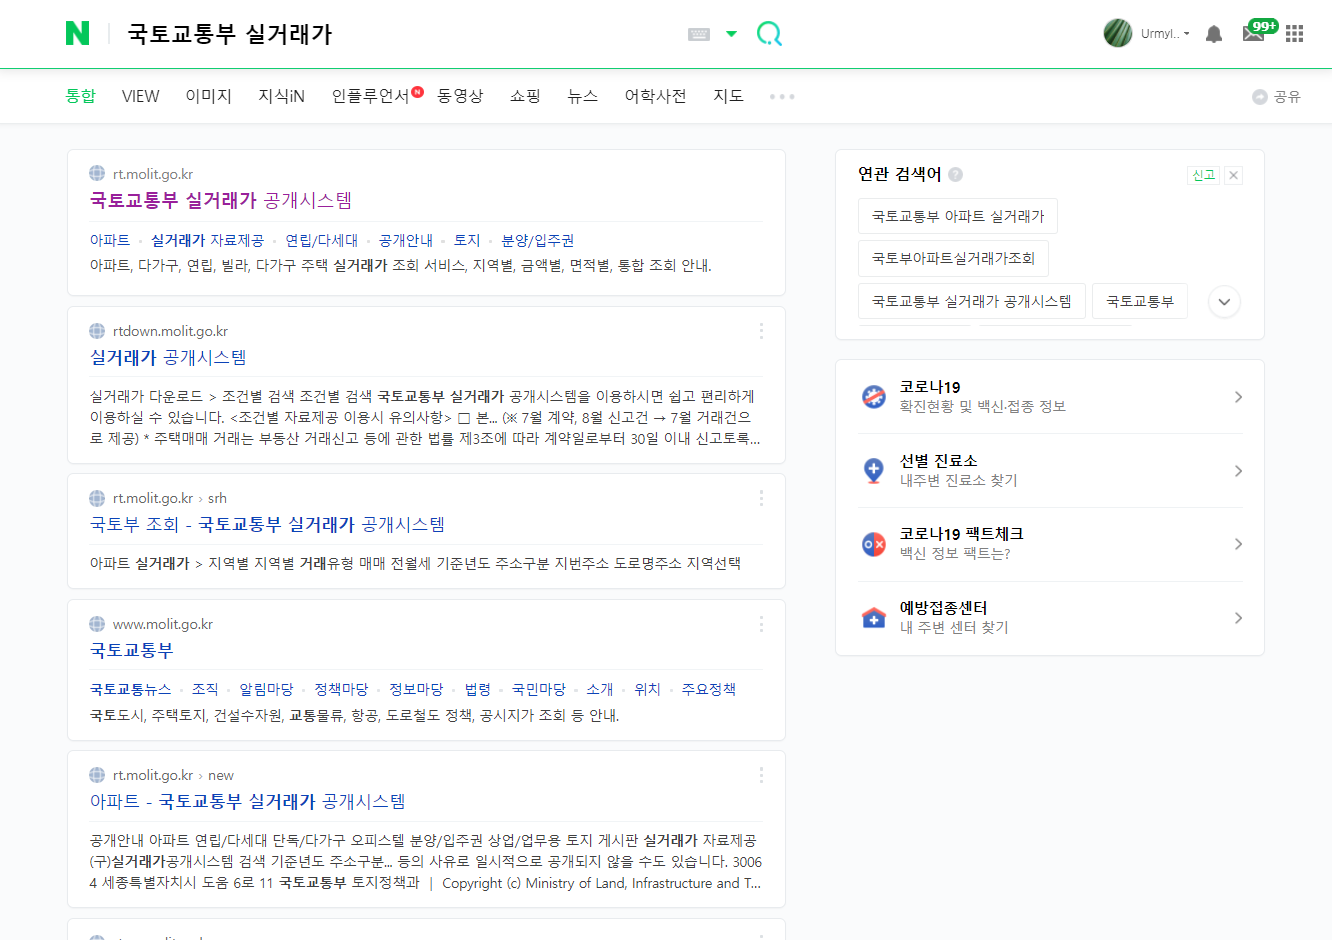
Task: Open the more options menu for rtdown.molit.go.kr result
Action: (761, 331)
